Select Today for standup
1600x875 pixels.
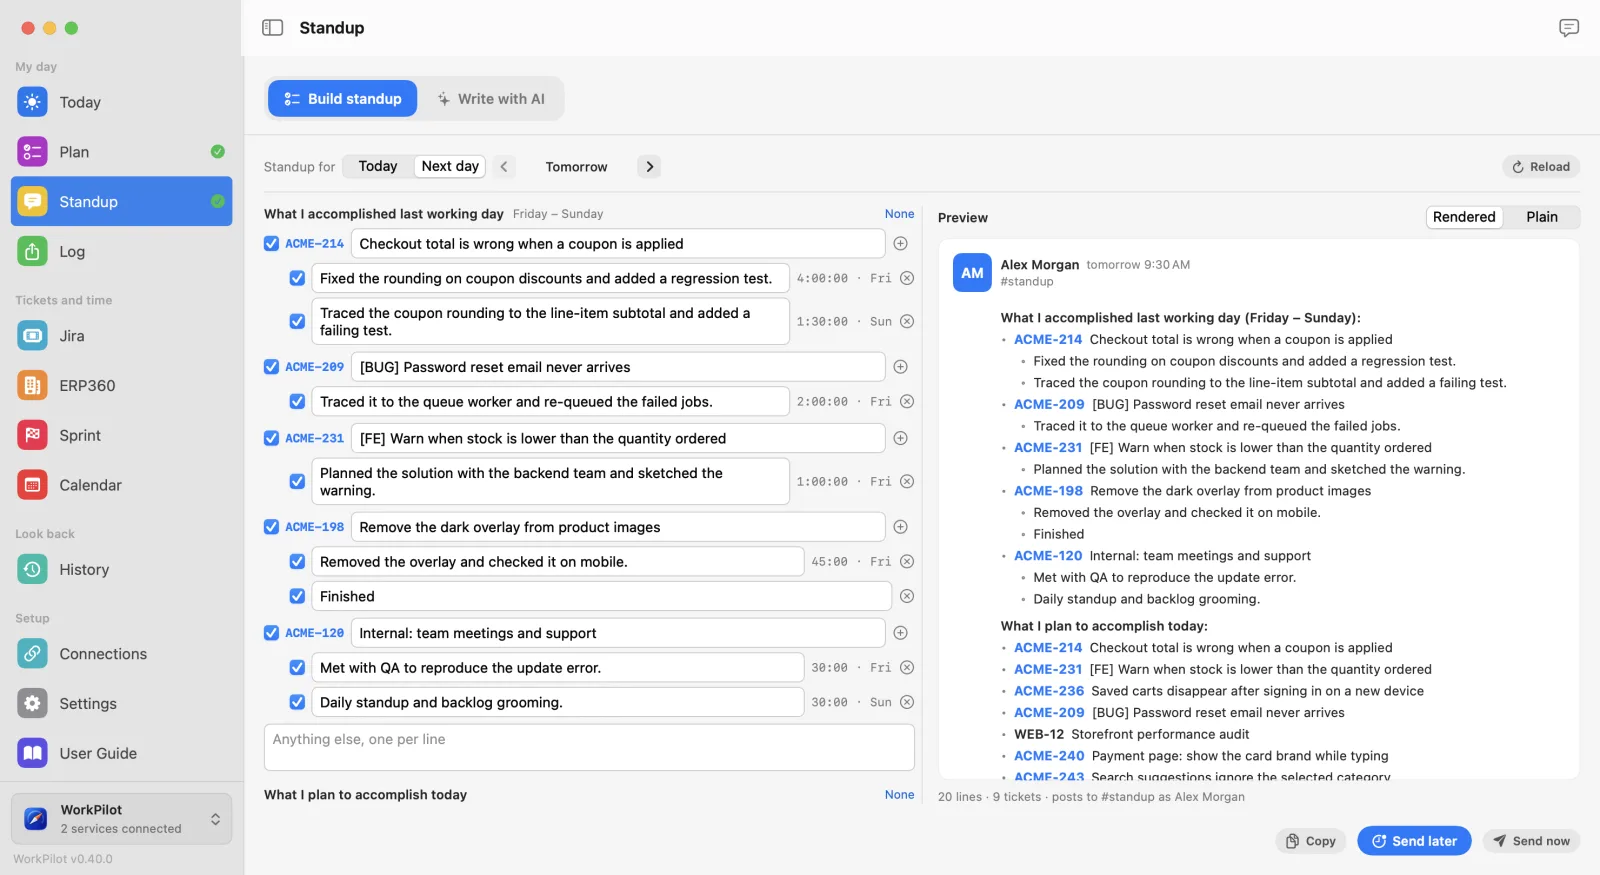point(378,166)
